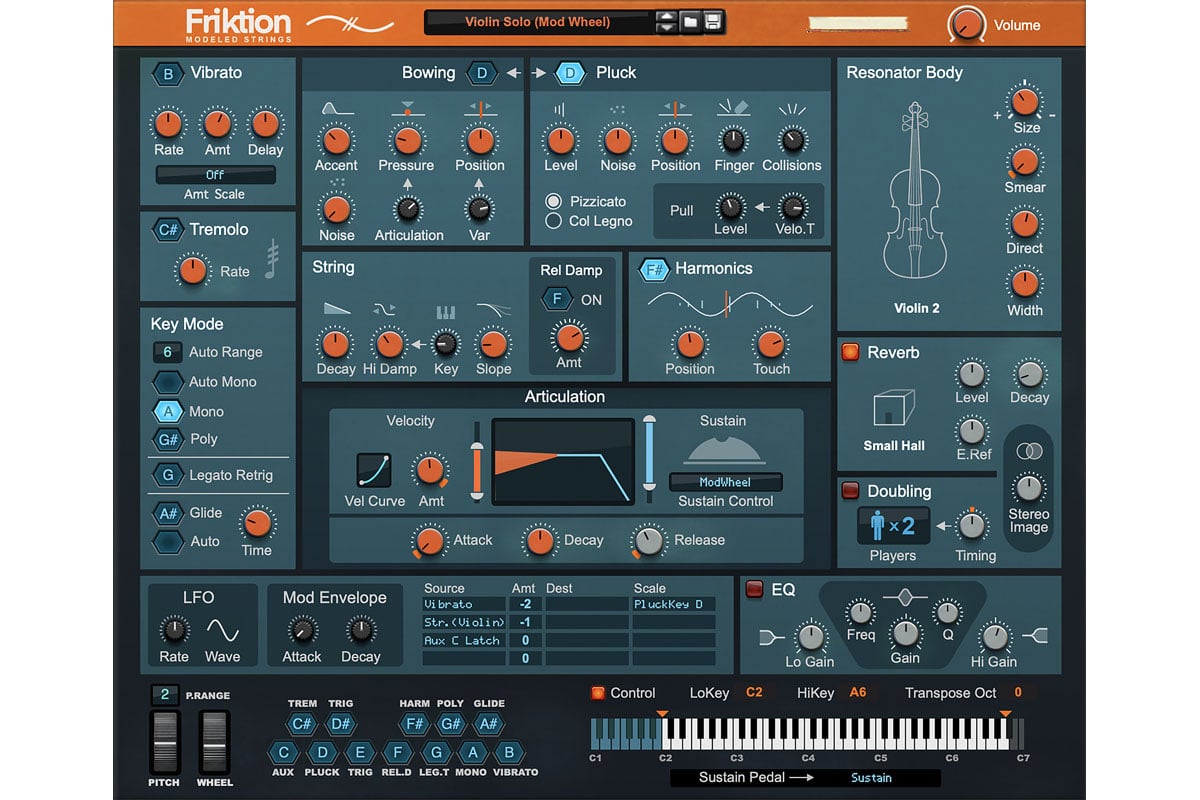
Task: Click the Tremolo note sync icon
Action: point(271,260)
